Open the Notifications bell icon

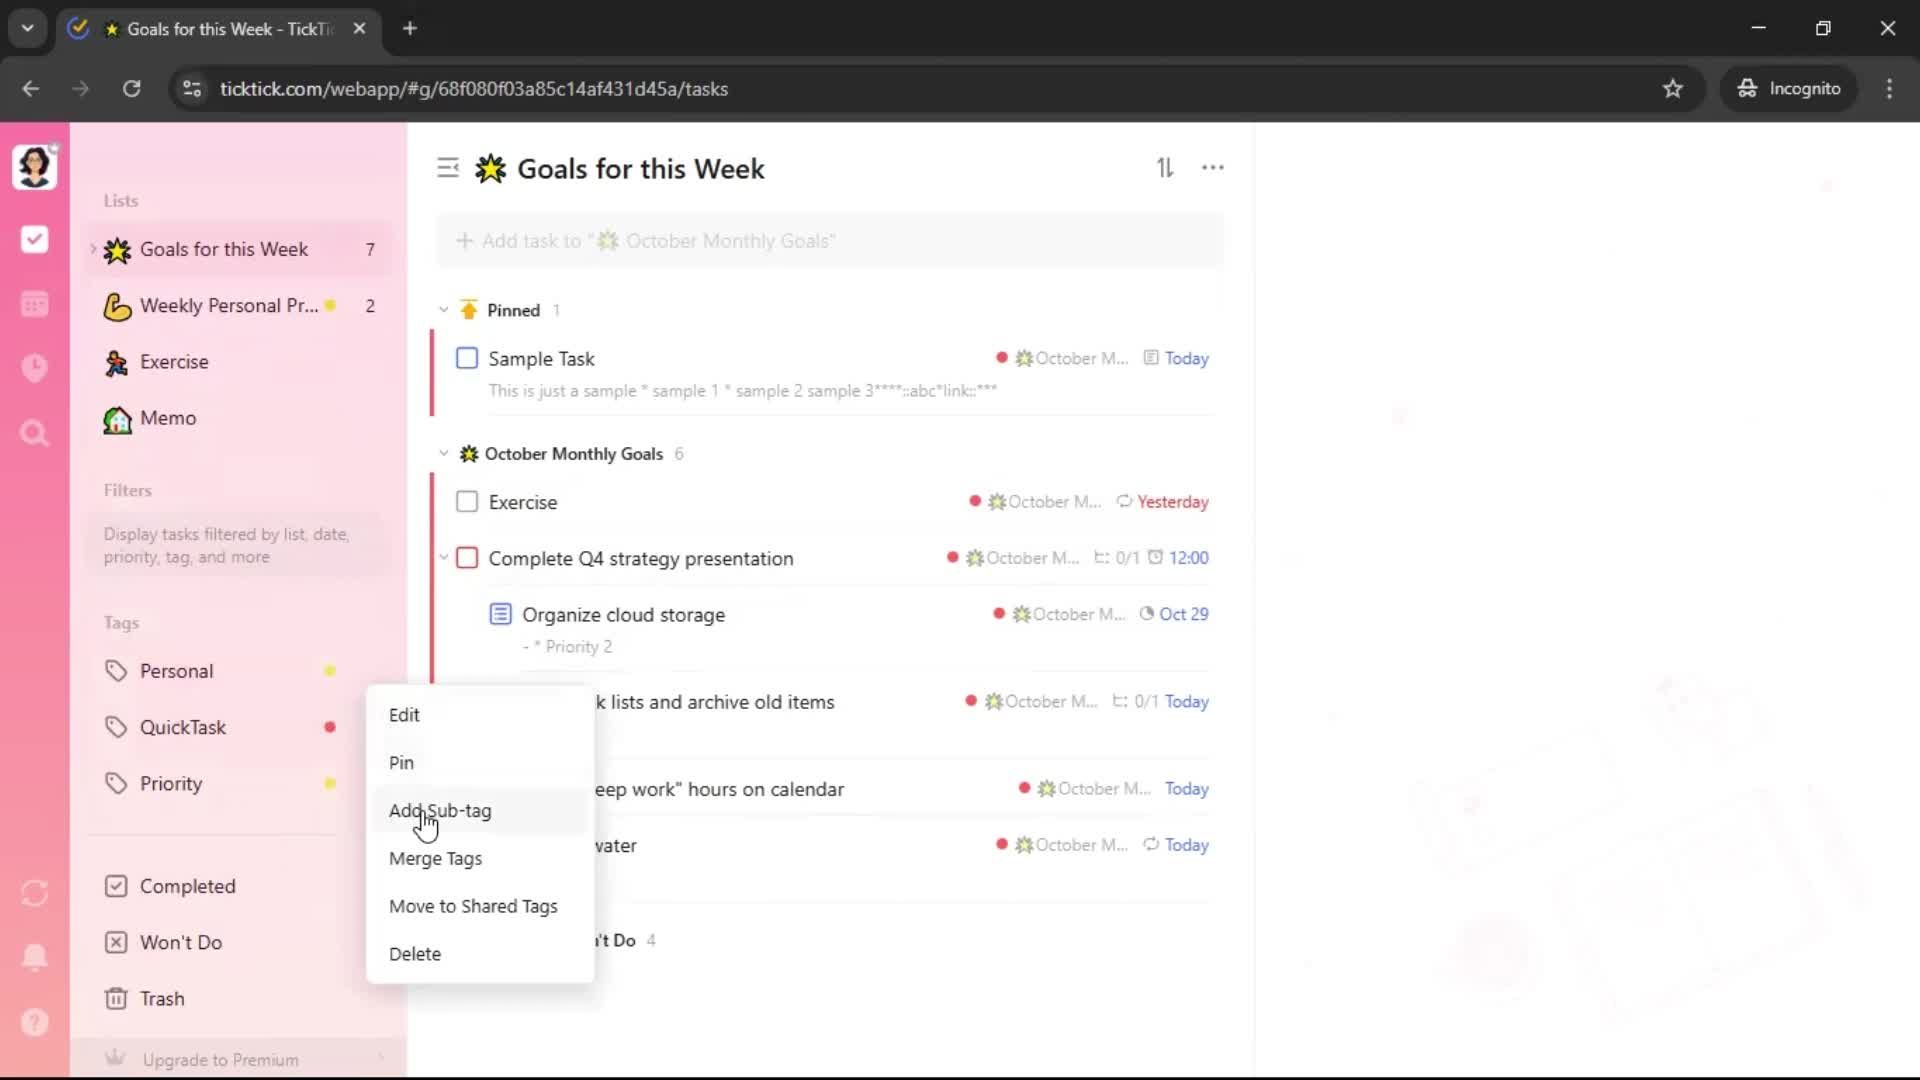point(34,957)
